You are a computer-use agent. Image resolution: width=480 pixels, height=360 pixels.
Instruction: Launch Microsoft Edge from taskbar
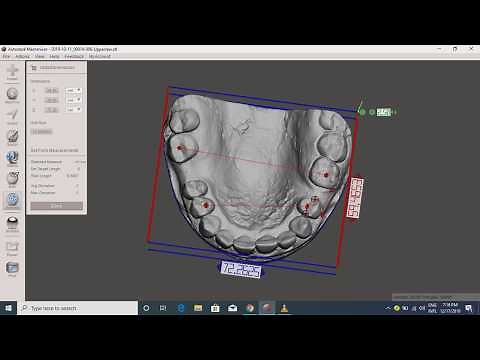click(x=181, y=308)
